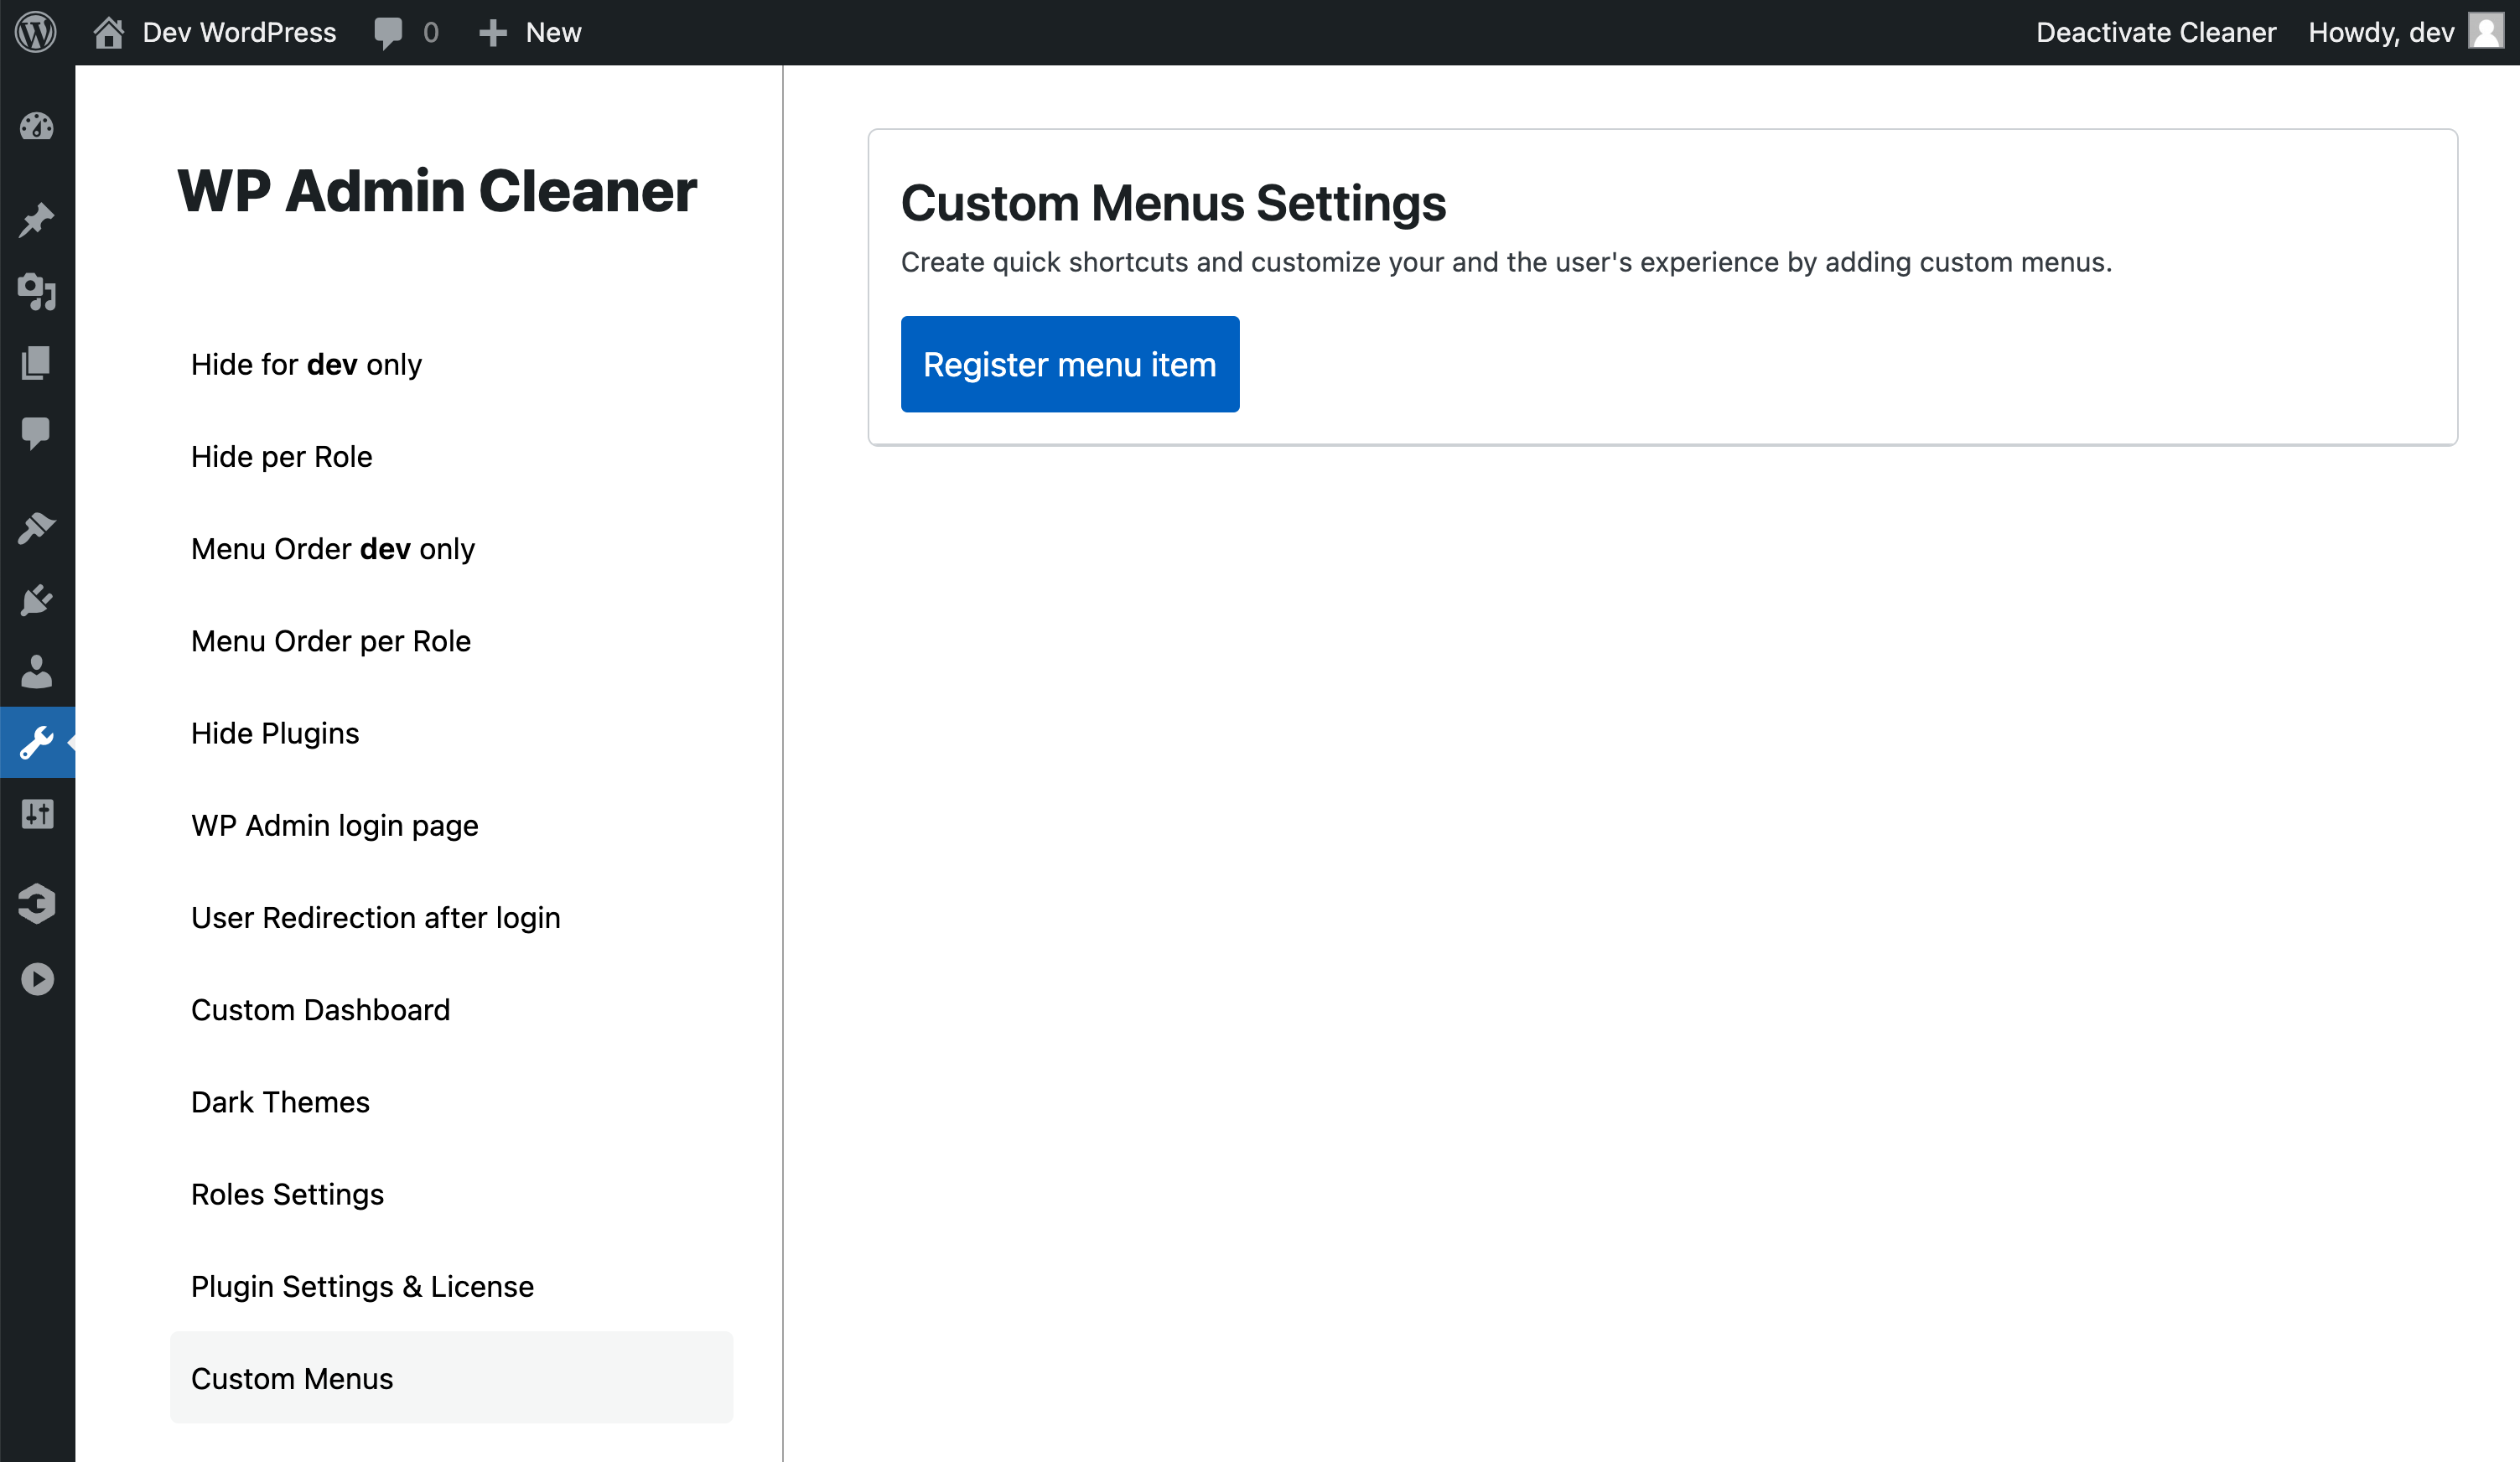Open Tools wrench sidebar icon
Viewport: 2520px width, 1462px height.
click(37, 742)
